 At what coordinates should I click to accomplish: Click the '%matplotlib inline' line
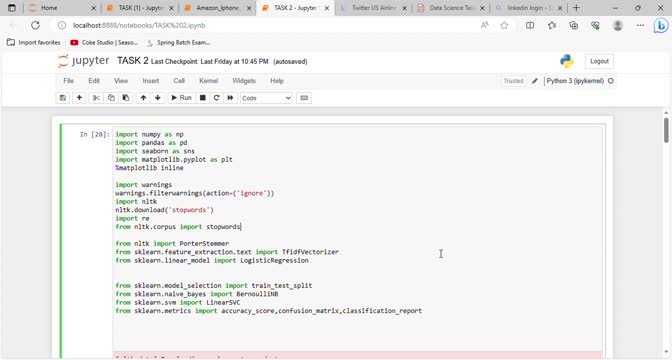tap(149, 168)
